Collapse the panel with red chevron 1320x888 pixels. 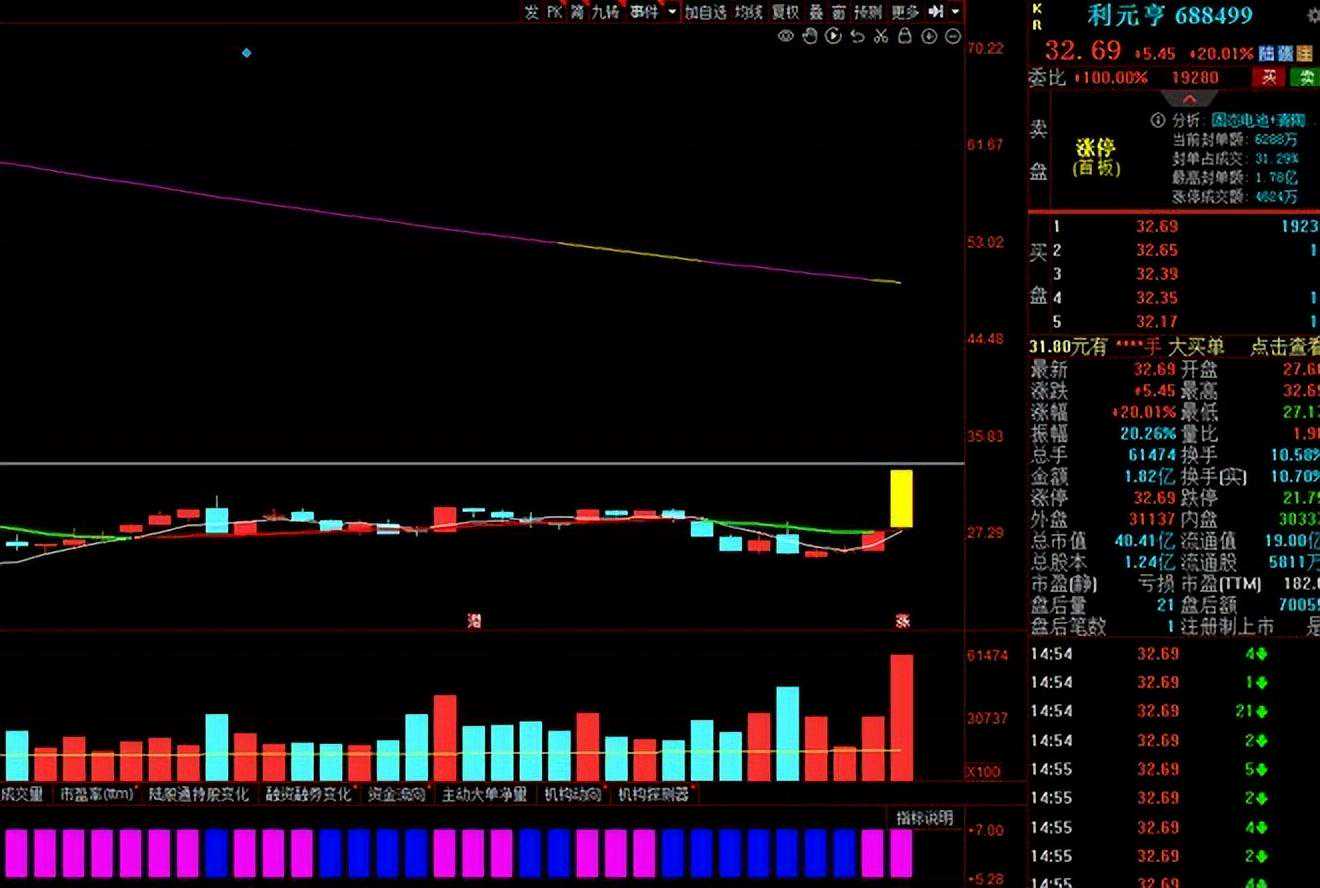(1190, 99)
